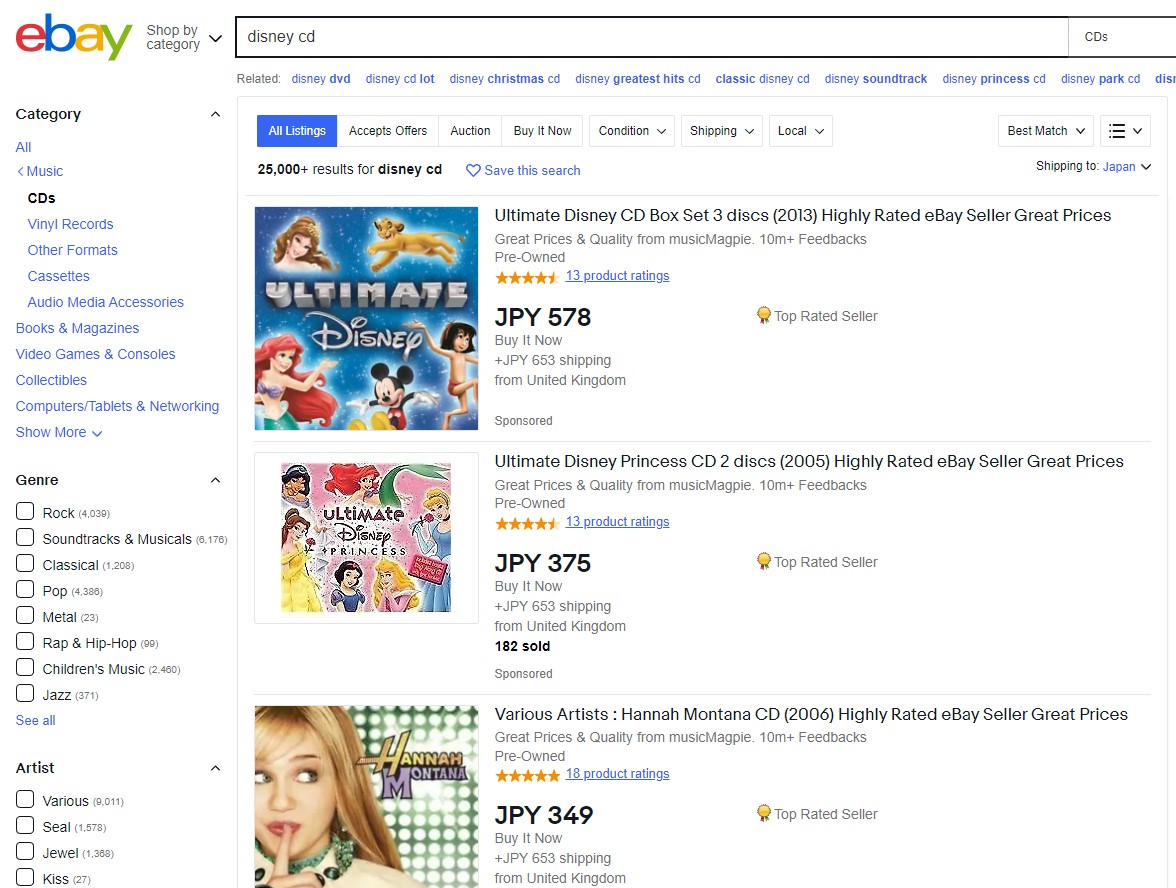This screenshot has height=888, width=1176.
Task: Click Hannah Montana album thumbnail
Action: click(366, 796)
